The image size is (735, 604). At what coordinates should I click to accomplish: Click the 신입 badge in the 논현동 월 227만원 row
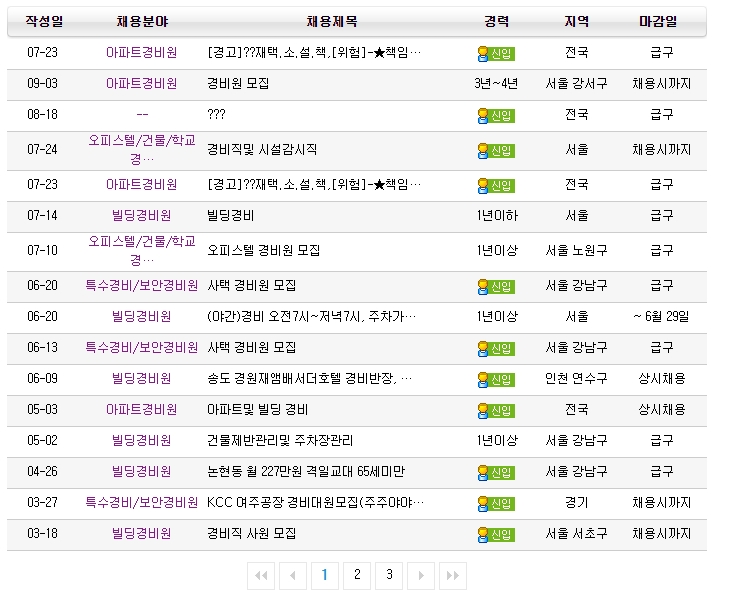pos(496,472)
